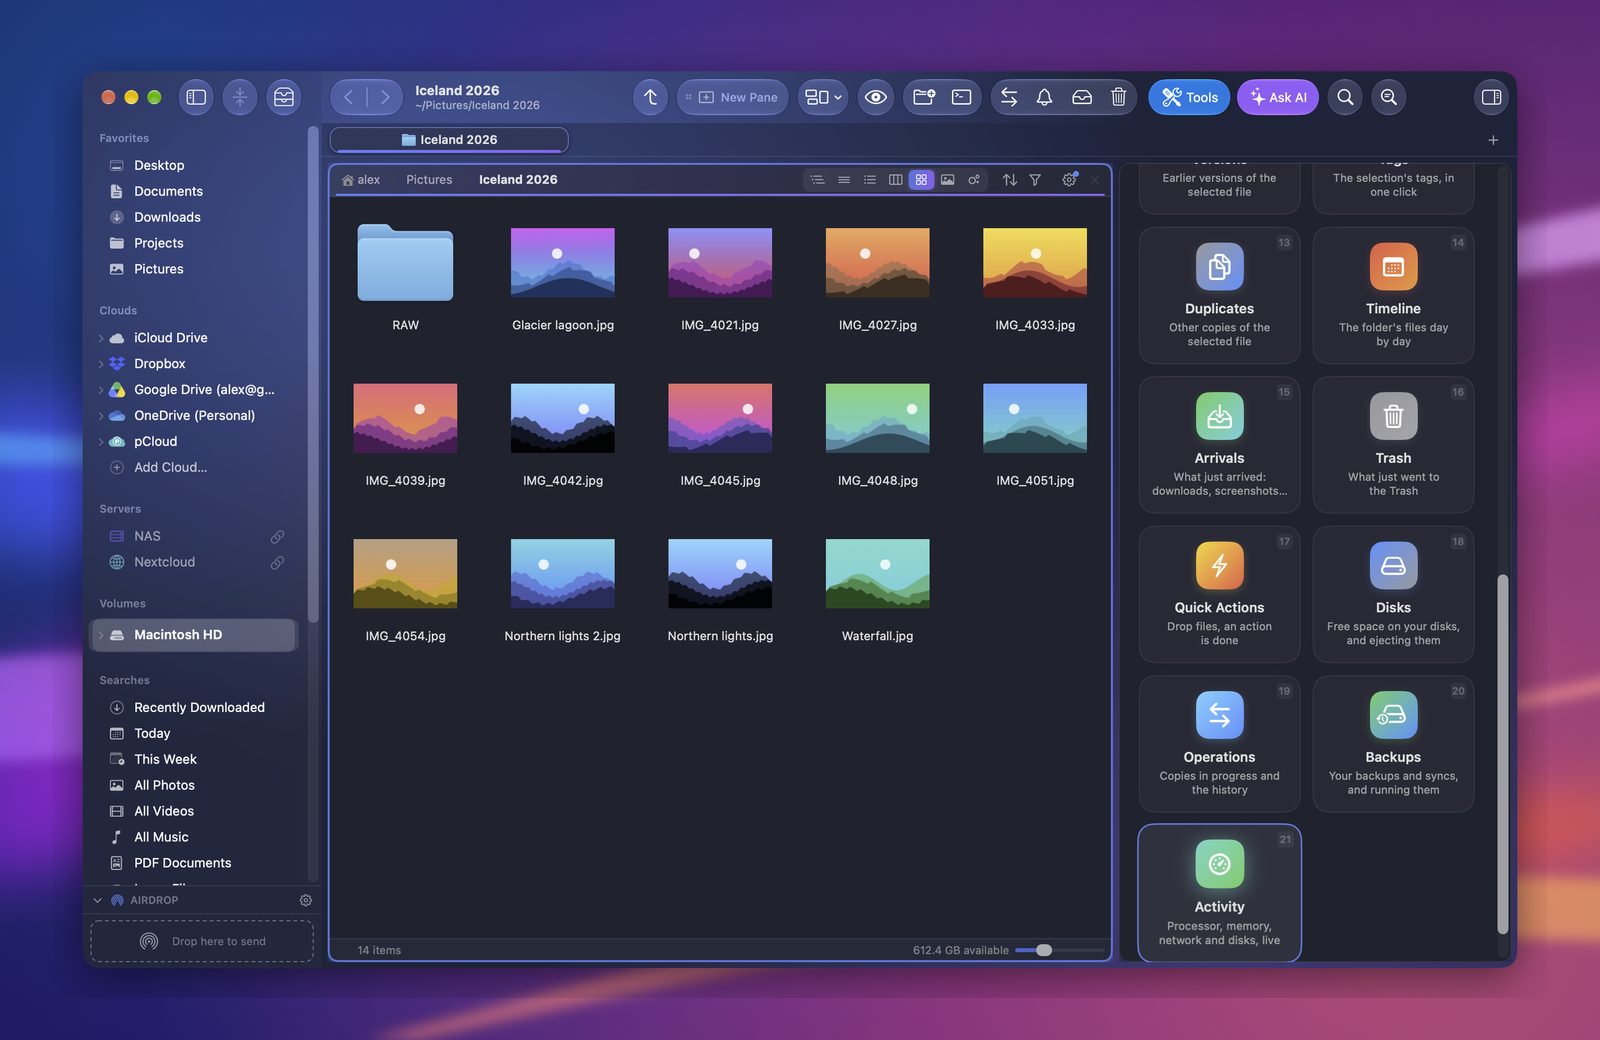Select the Waterfall.jpg thumbnail
1600x1040 pixels.
pyautogui.click(x=878, y=574)
